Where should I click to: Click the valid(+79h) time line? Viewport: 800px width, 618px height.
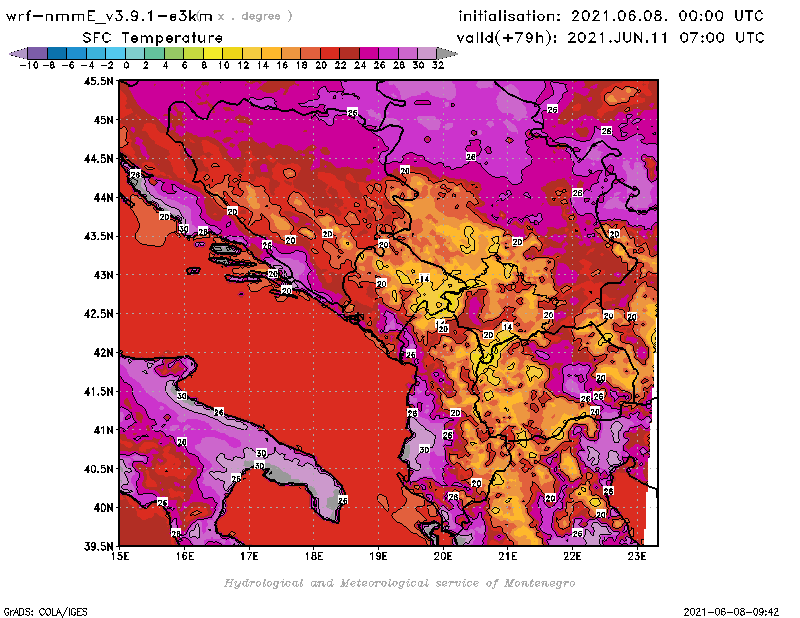point(611,38)
